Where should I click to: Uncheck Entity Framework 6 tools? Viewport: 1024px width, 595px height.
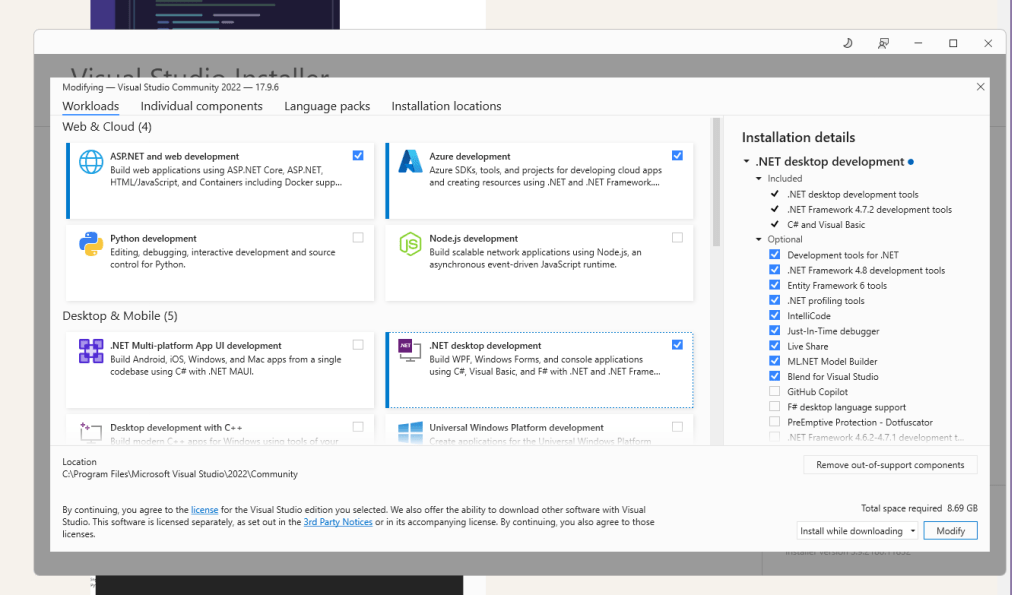pyautogui.click(x=775, y=285)
